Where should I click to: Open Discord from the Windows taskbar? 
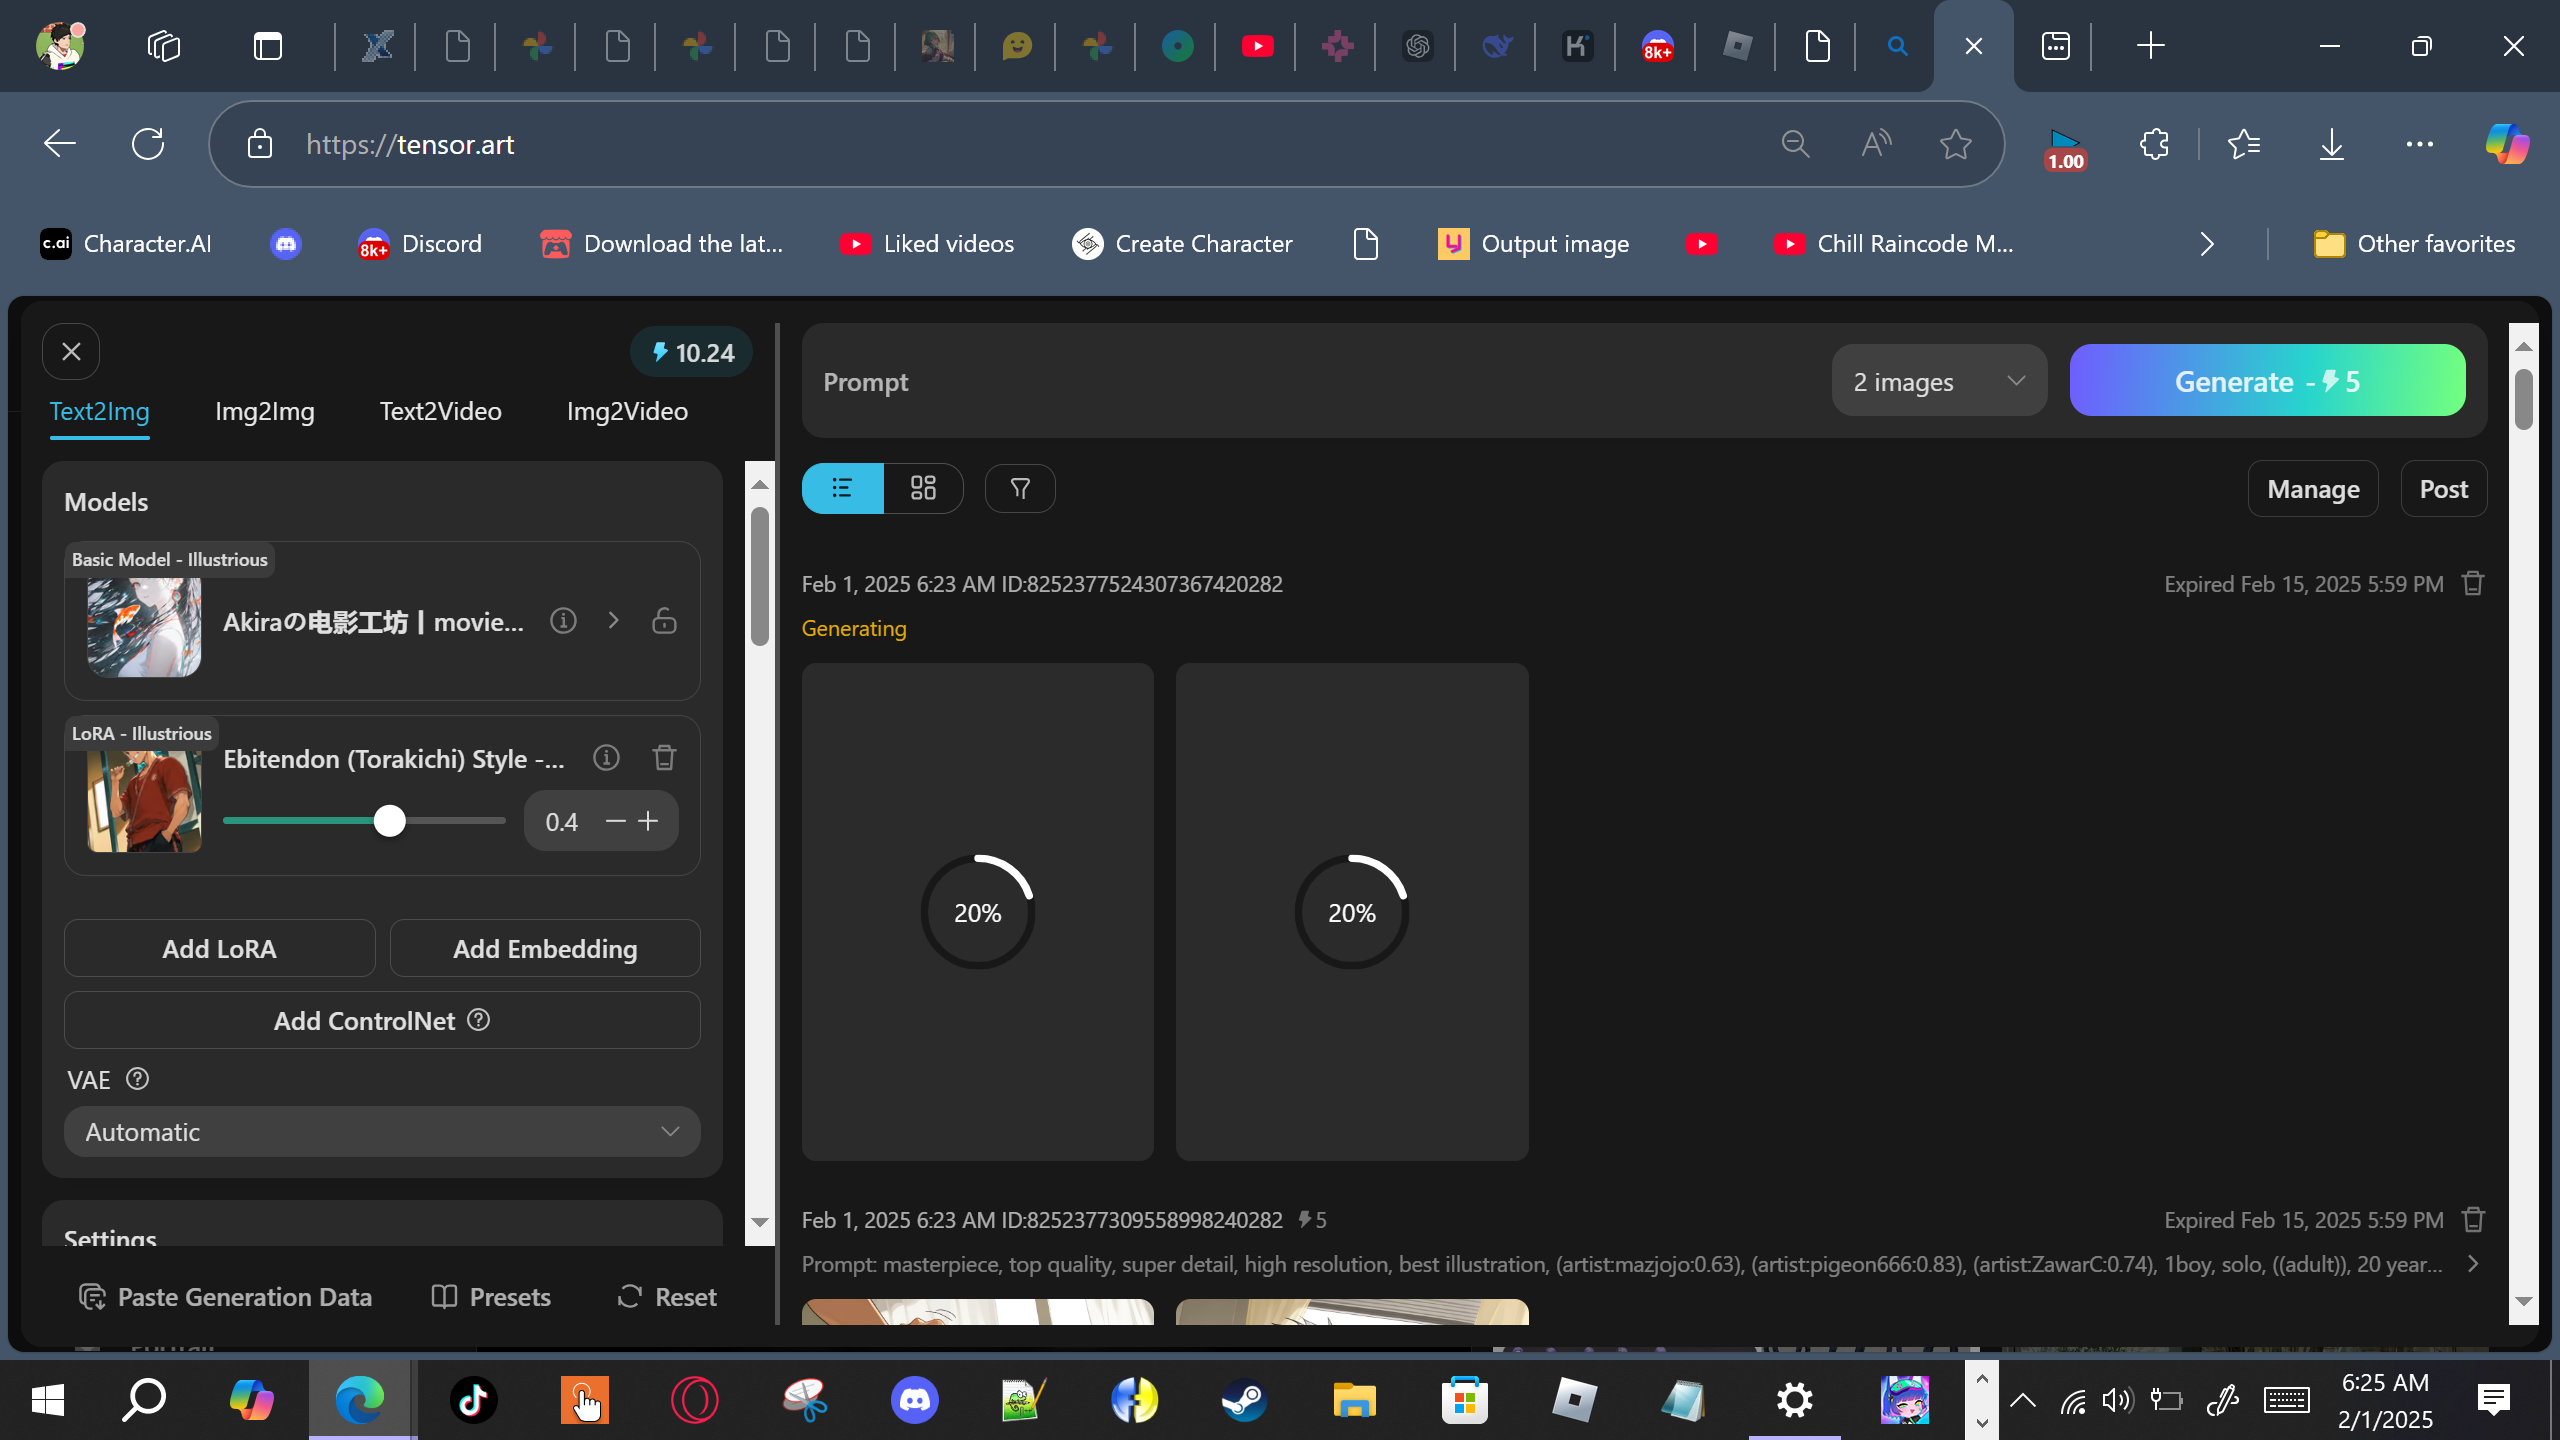[x=914, y=1400]
